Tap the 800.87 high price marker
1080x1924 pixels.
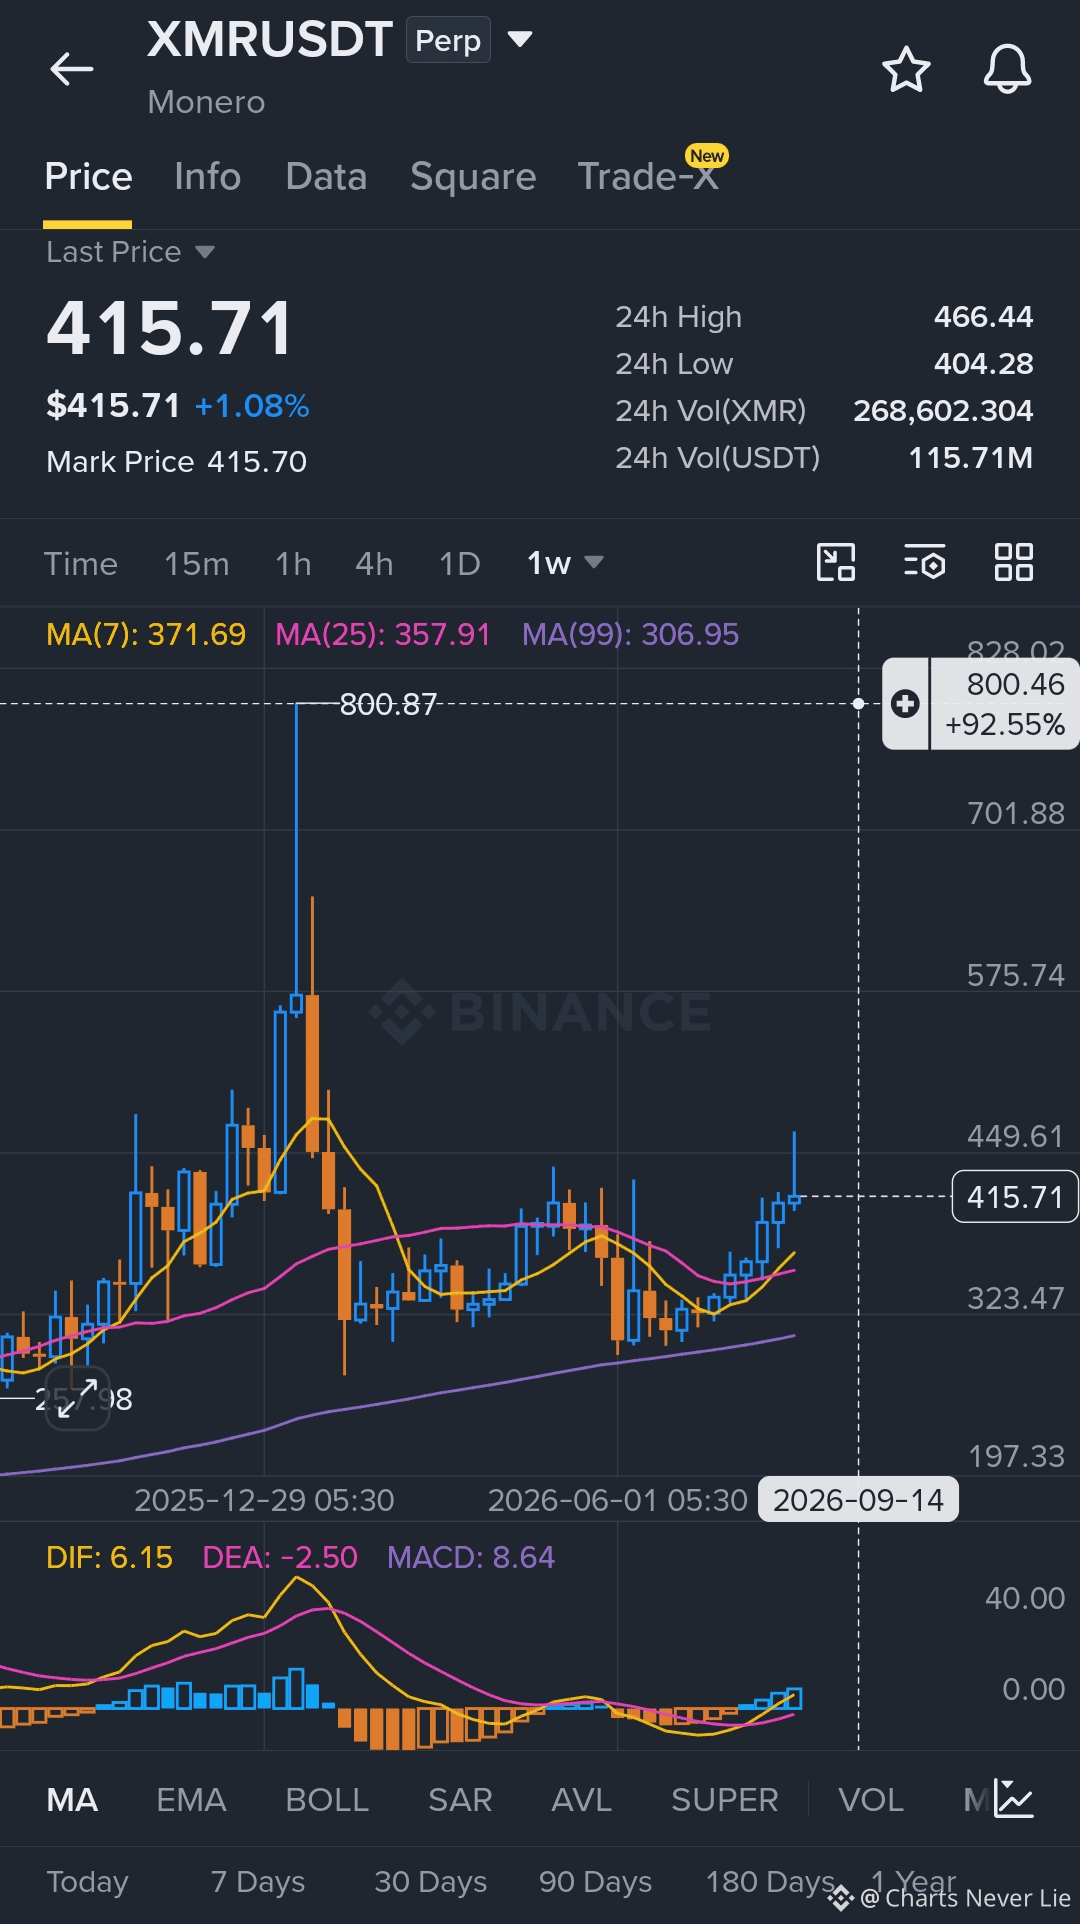[388, 704]
